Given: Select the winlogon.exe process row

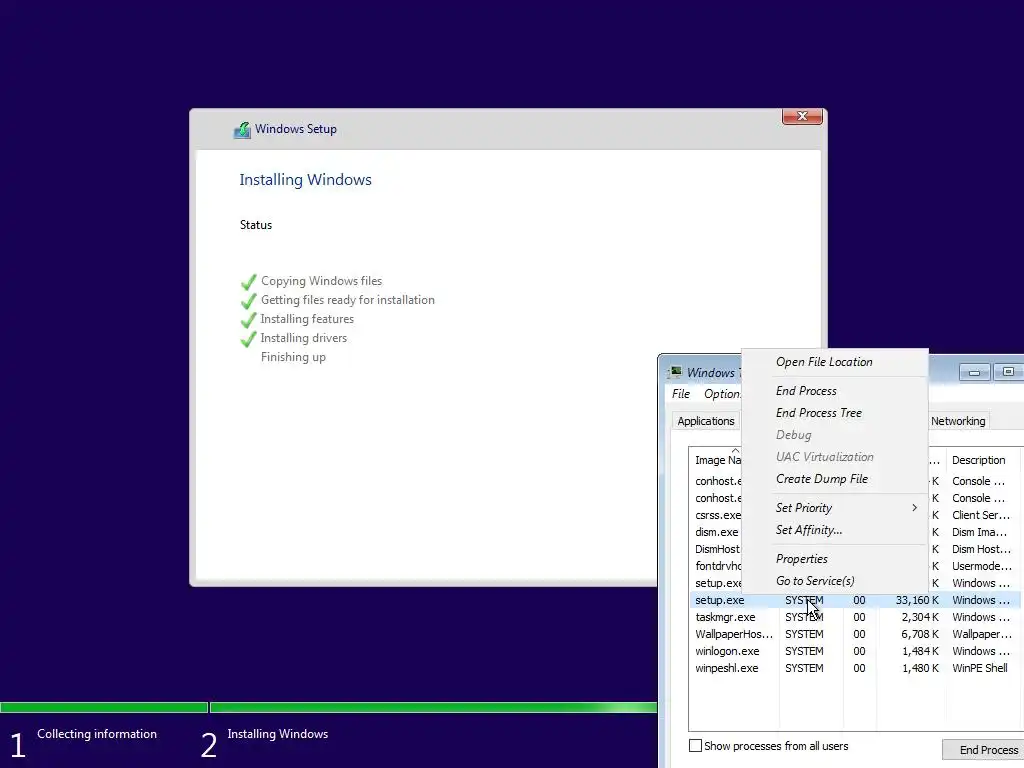Looking at the screenshot, I should [856, 651].
